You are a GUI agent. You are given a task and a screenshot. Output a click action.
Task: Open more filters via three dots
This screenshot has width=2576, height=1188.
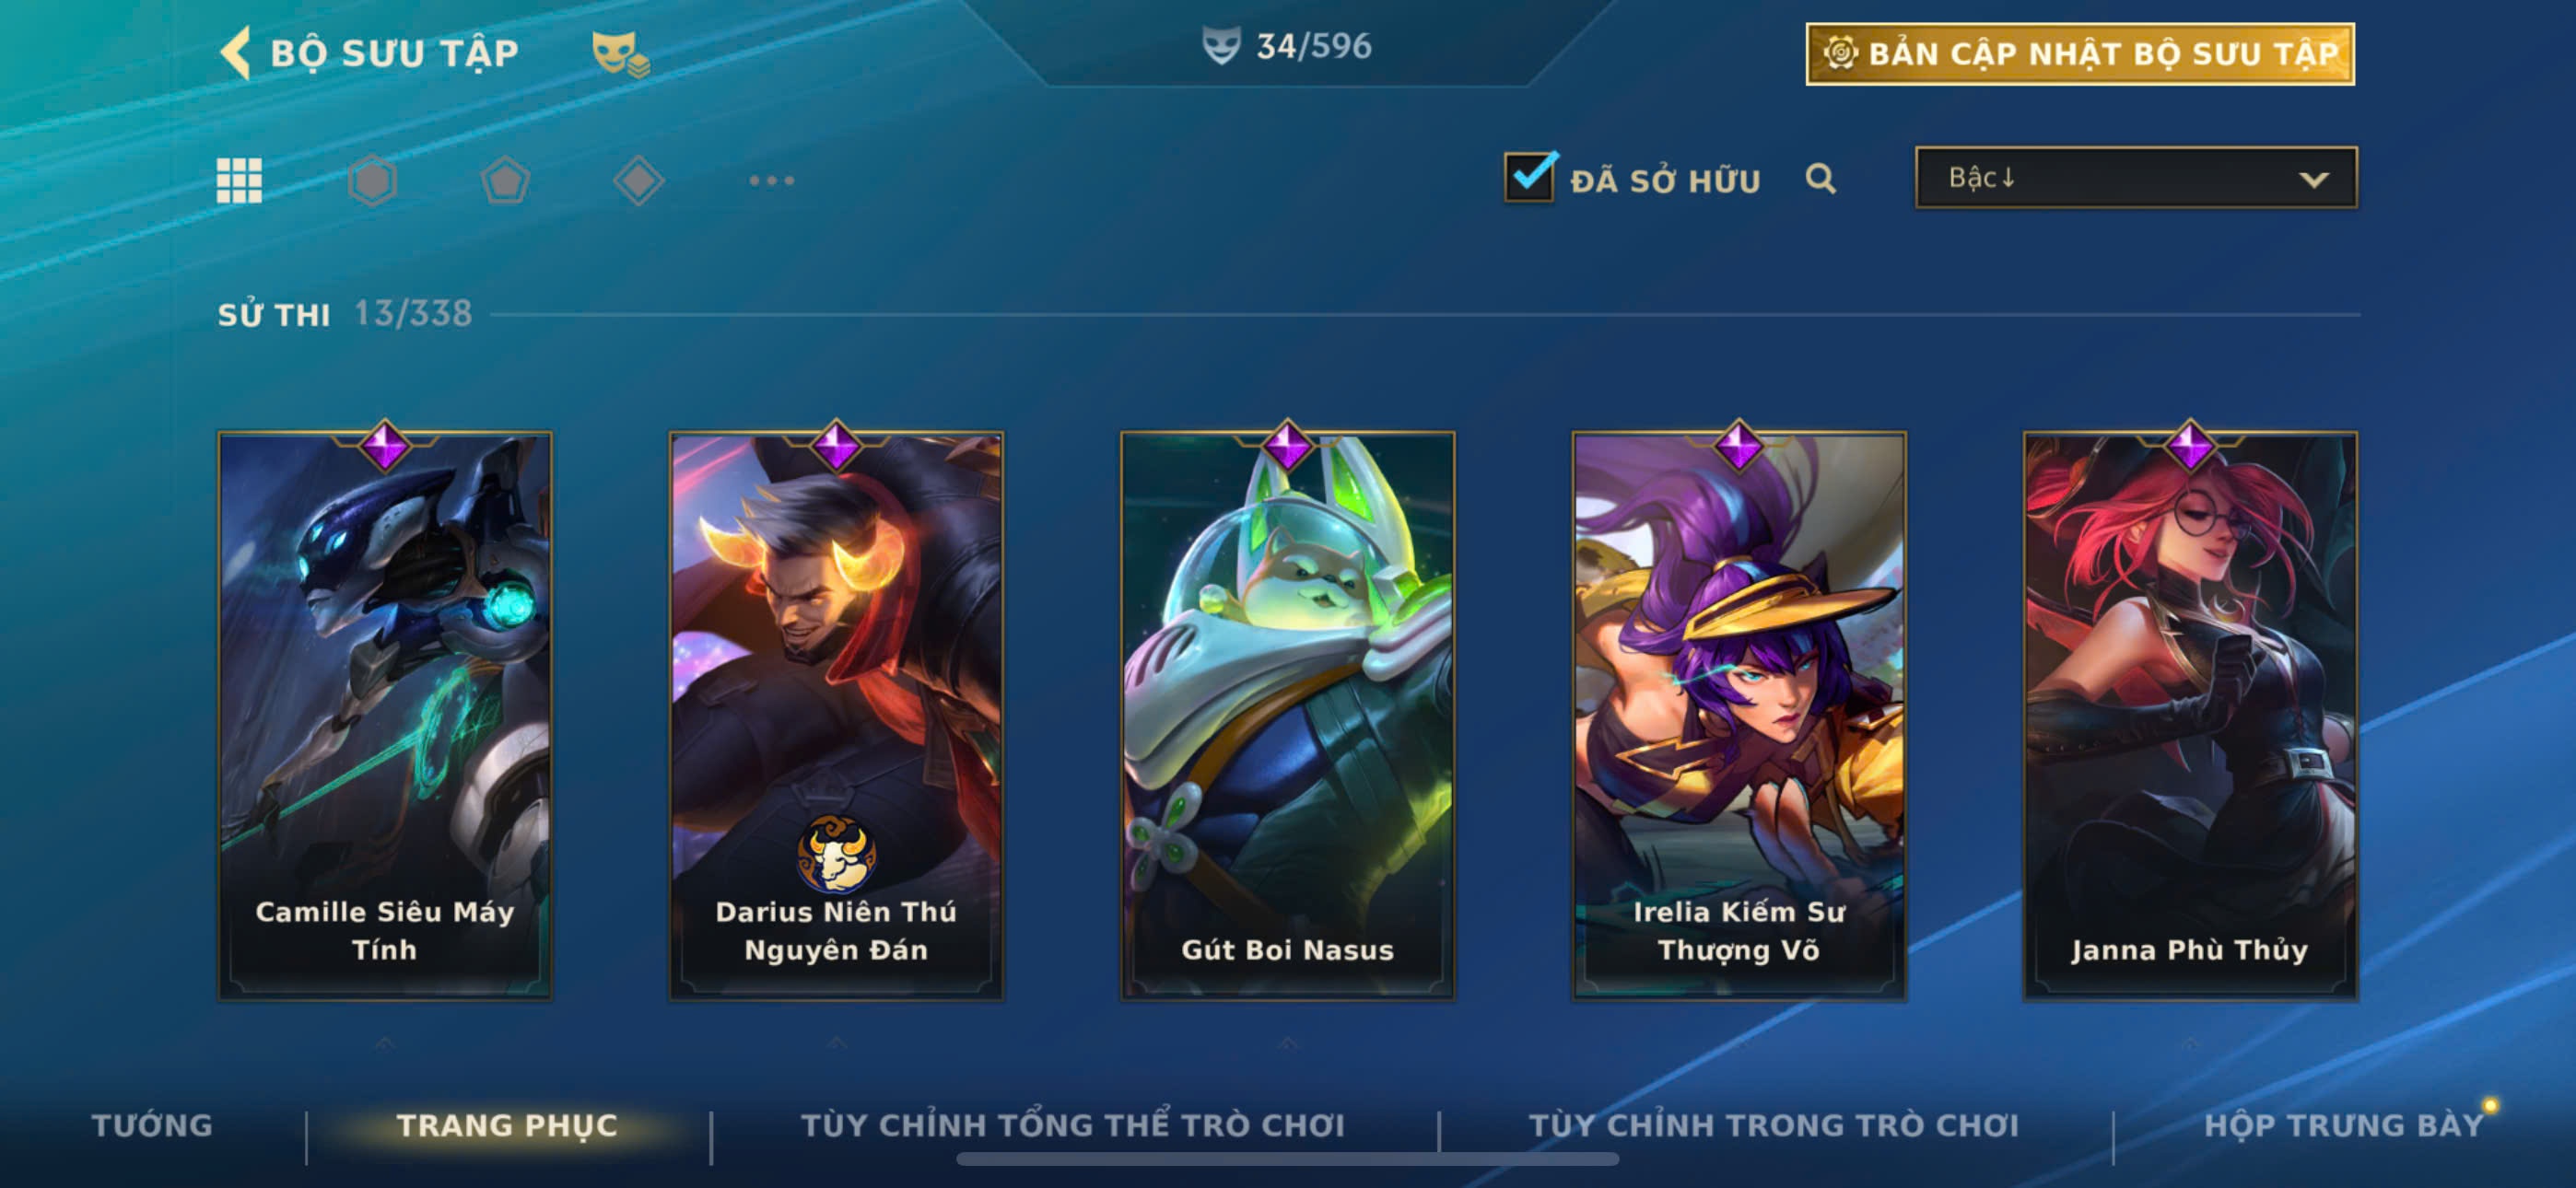click(771, 181)
